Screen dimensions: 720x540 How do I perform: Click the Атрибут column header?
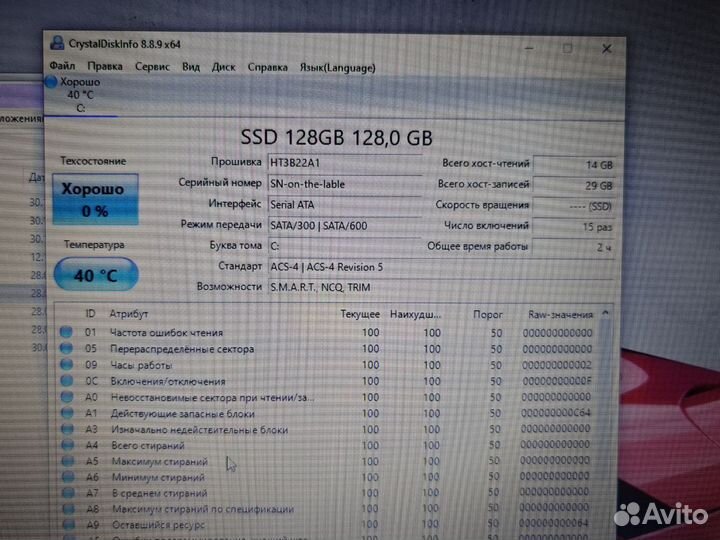129,314
